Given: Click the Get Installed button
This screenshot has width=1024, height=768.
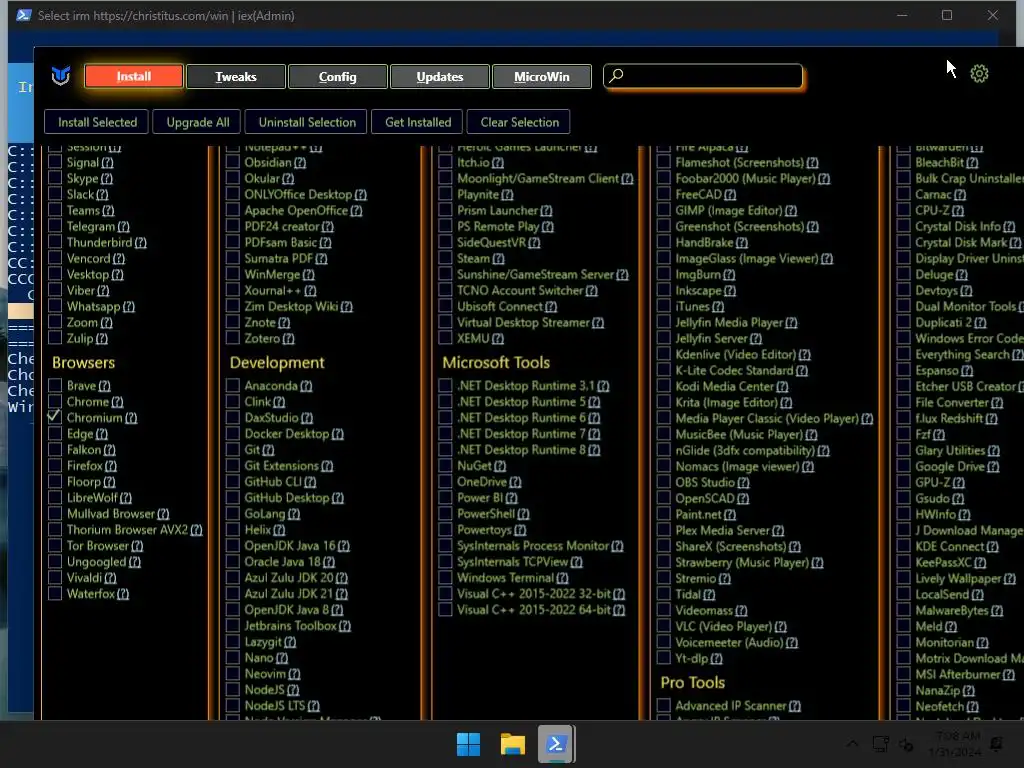Looking at the screenshot, I should point(418,122).
